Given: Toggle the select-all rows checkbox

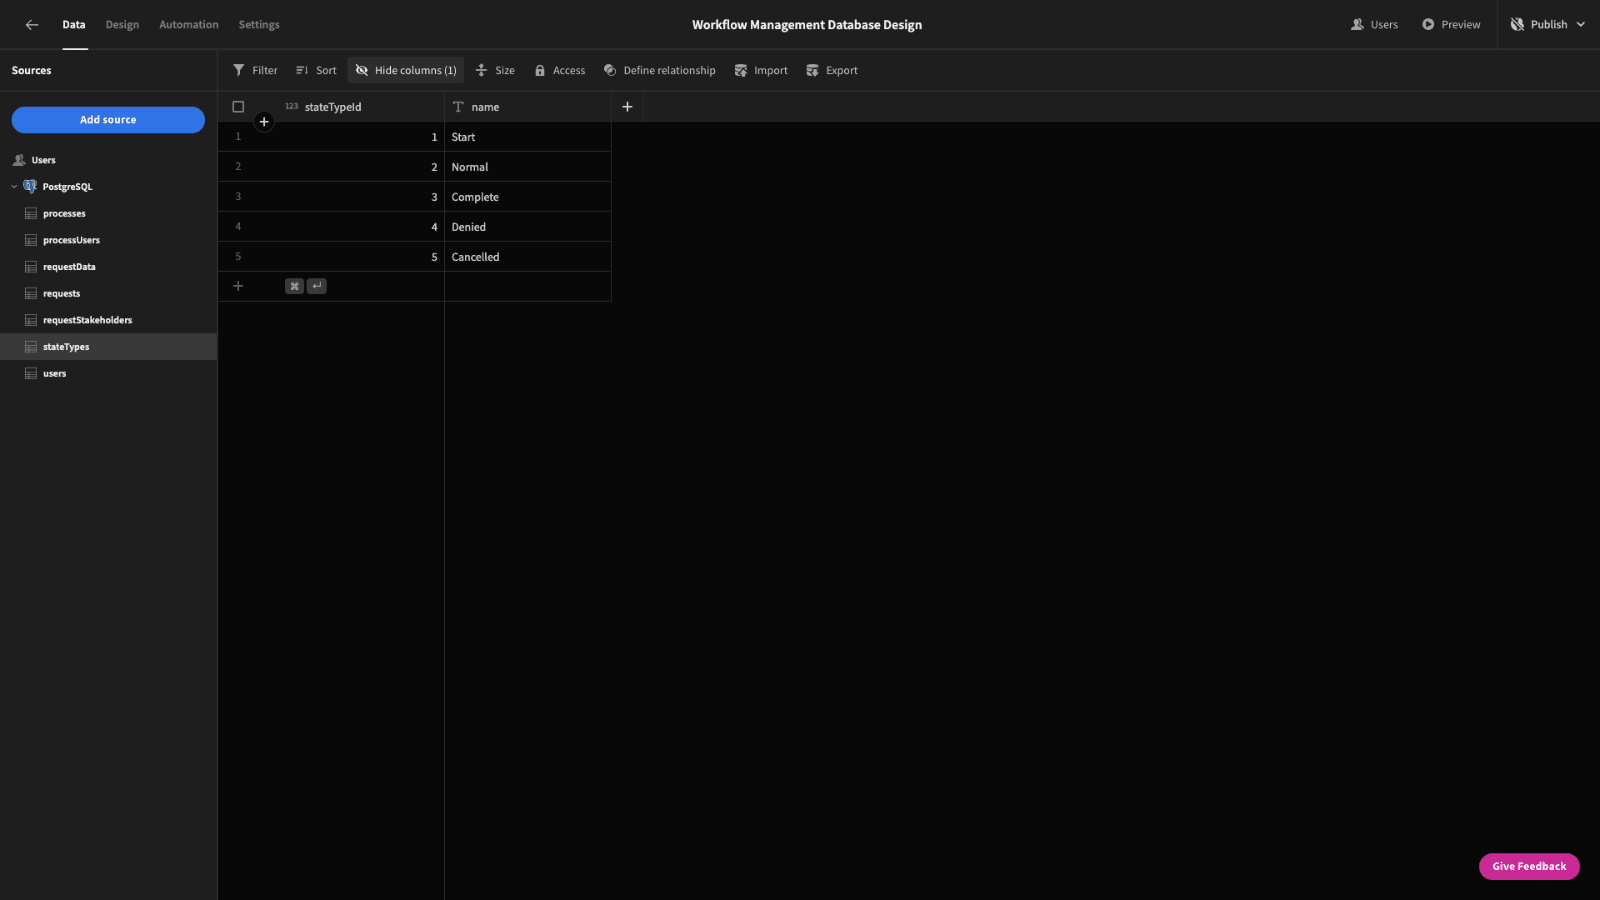Looking at the screenshot, I should click(x=238, y=107).
